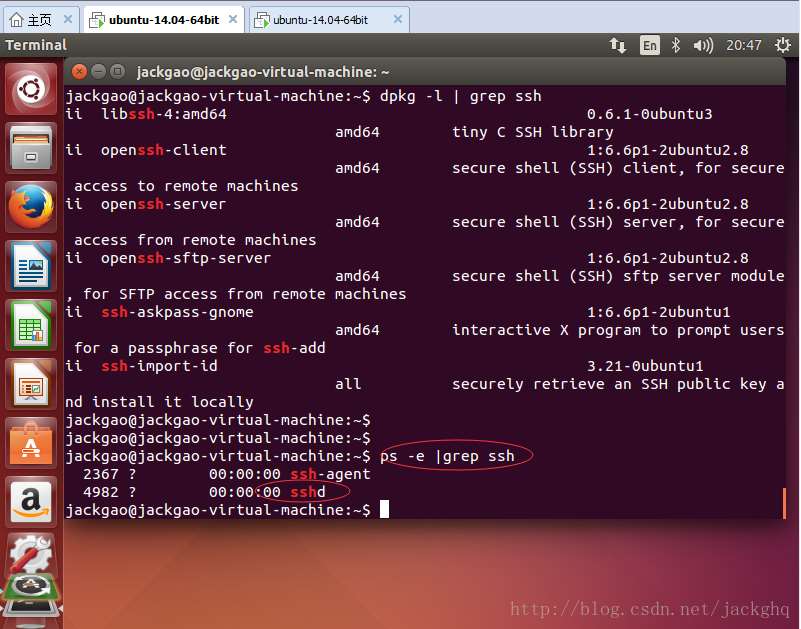Minimize the terminal window

(x=99, y=72)
